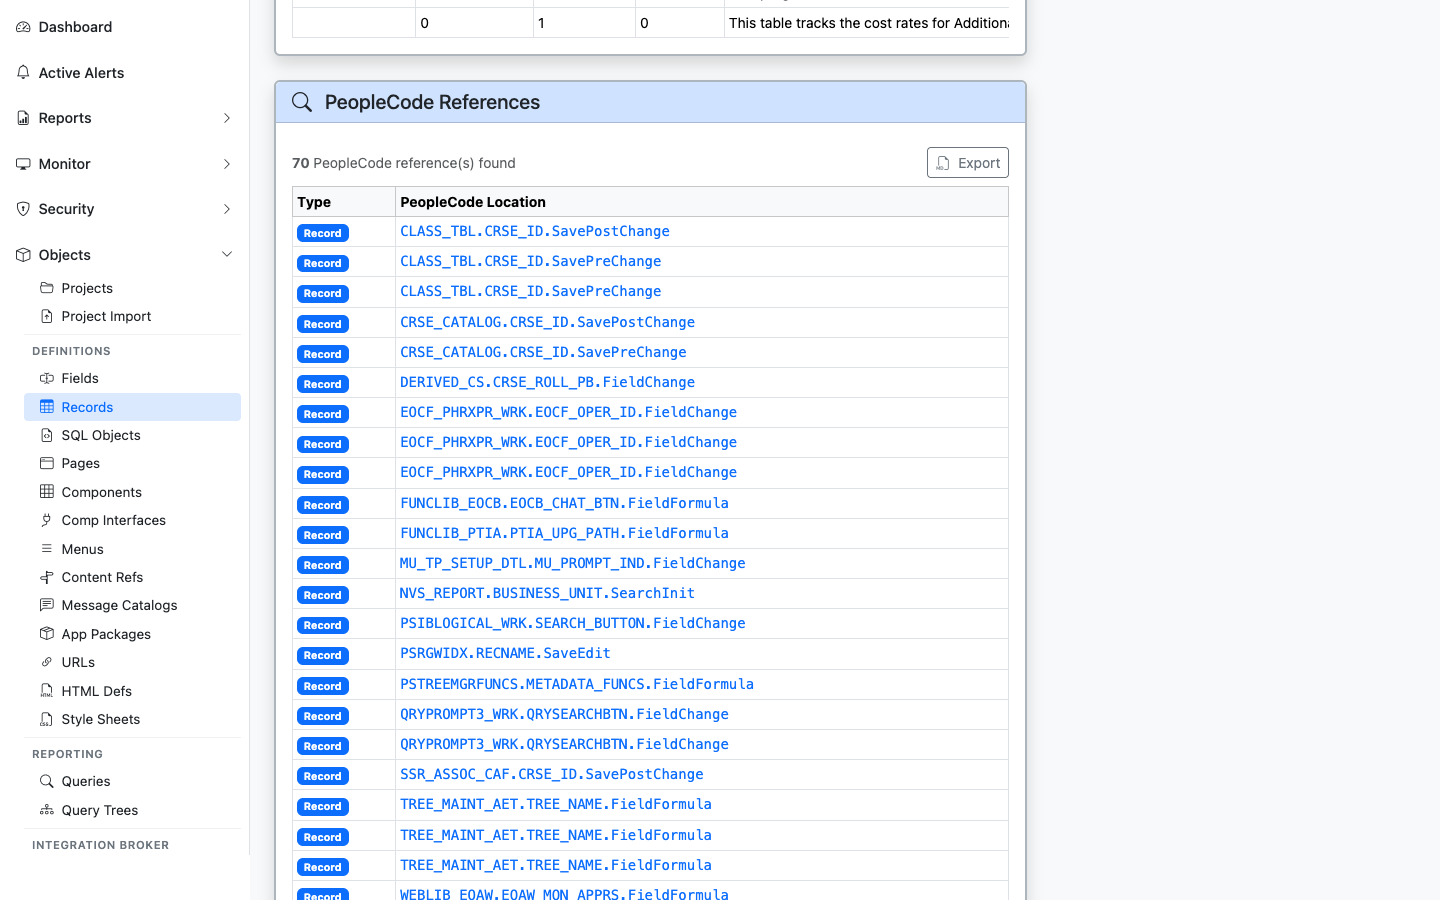Click the Active Alerts bell icon
The image size is (1440, 900).
click(x=23, y=73)
